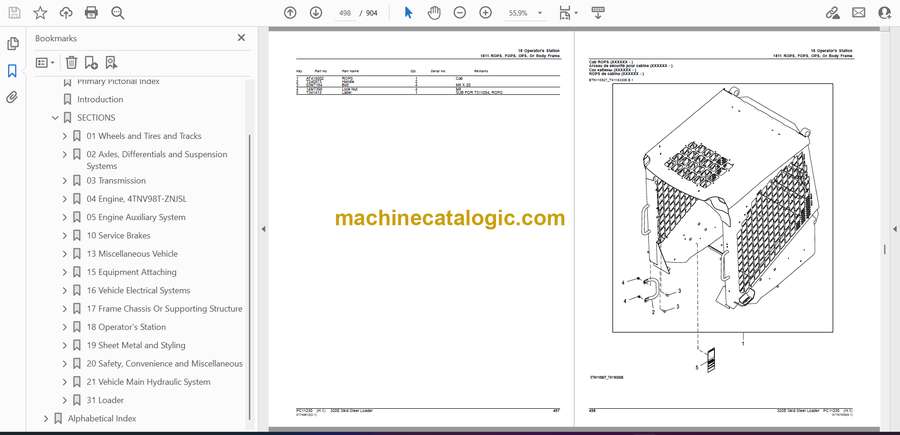Delete selected bookmark with trash icon
900x435 pixels.
(71, 62)
